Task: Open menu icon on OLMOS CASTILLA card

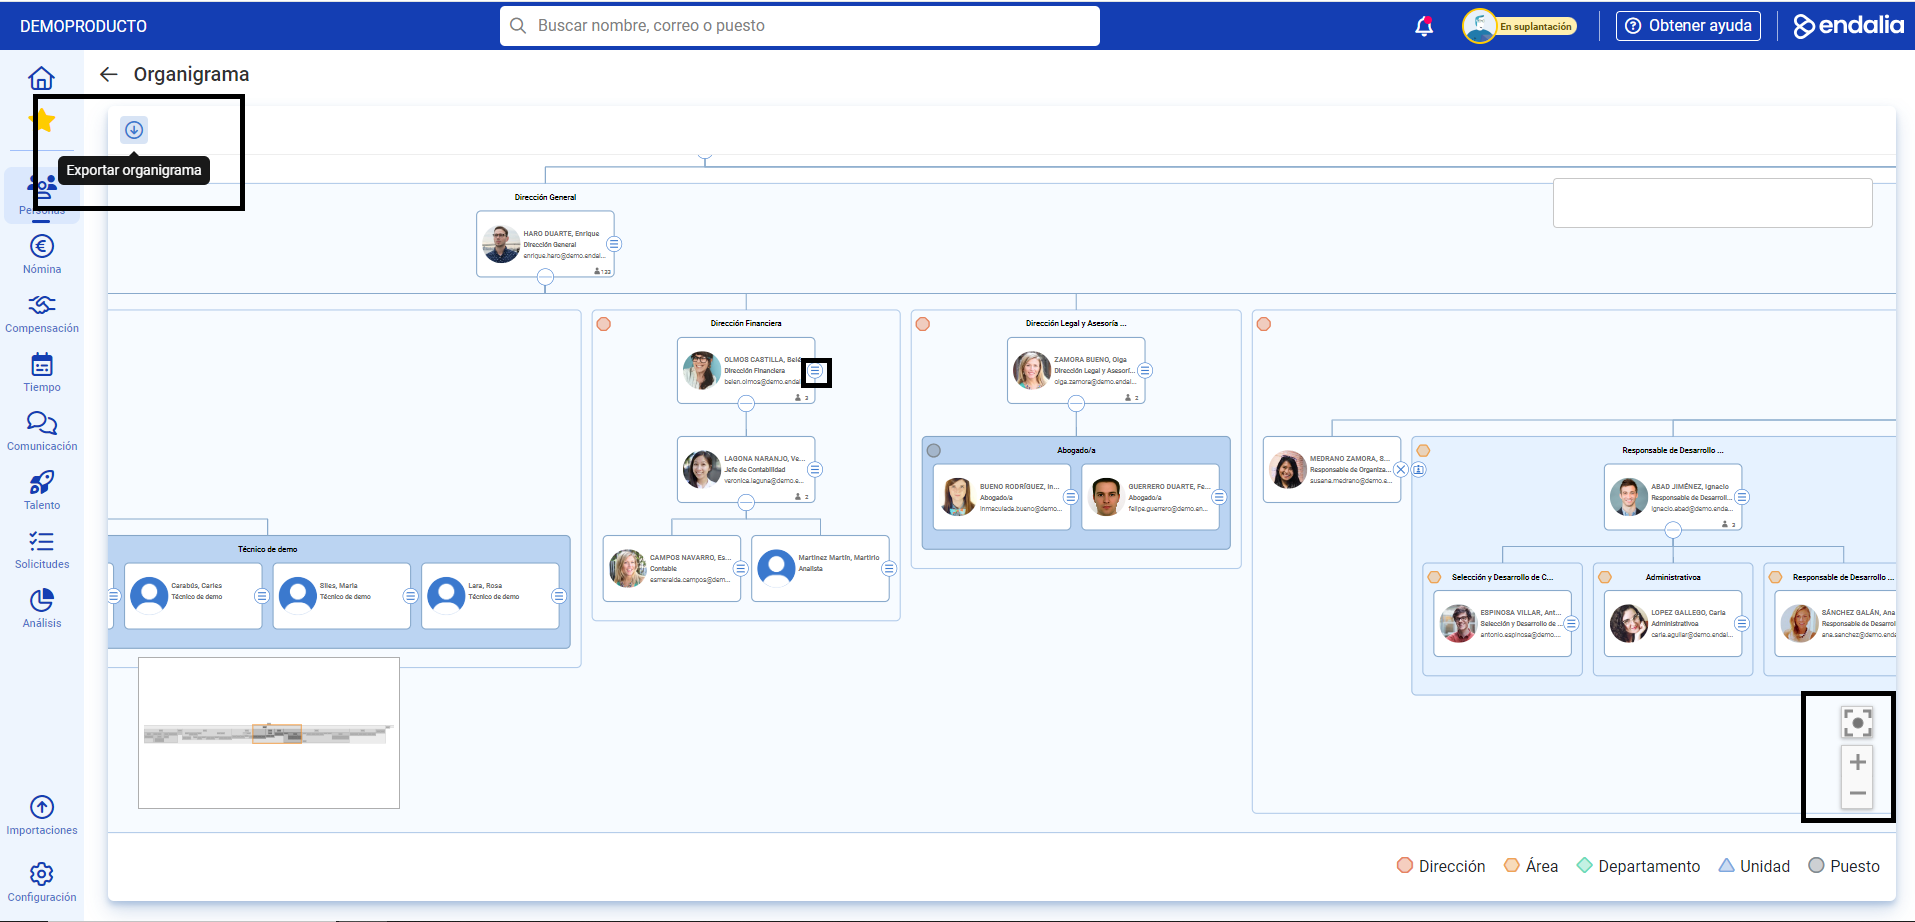Action: [x=816, y=371]
